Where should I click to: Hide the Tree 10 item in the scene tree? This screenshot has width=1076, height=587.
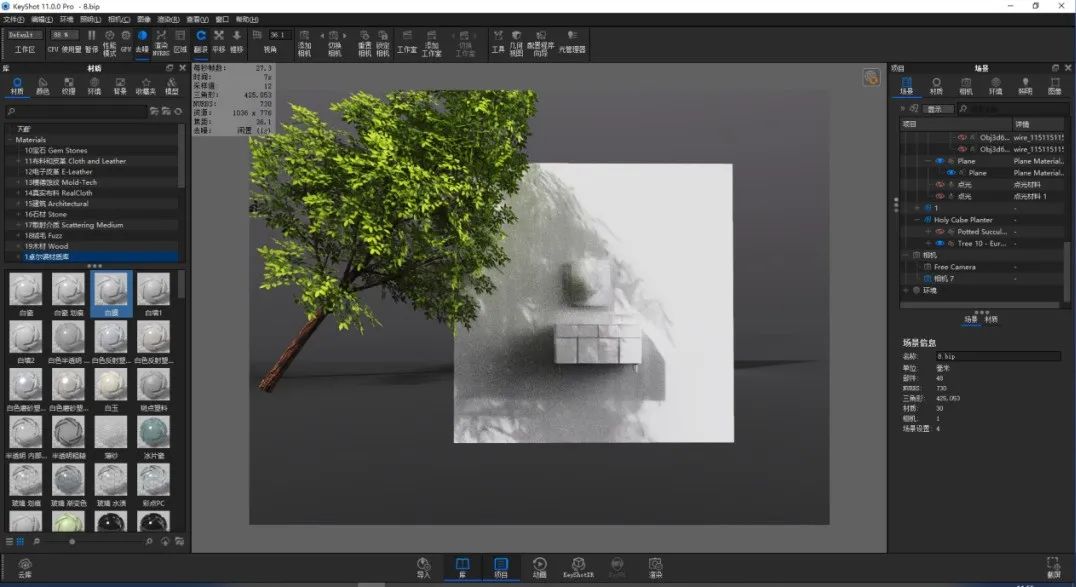[939, 244]
